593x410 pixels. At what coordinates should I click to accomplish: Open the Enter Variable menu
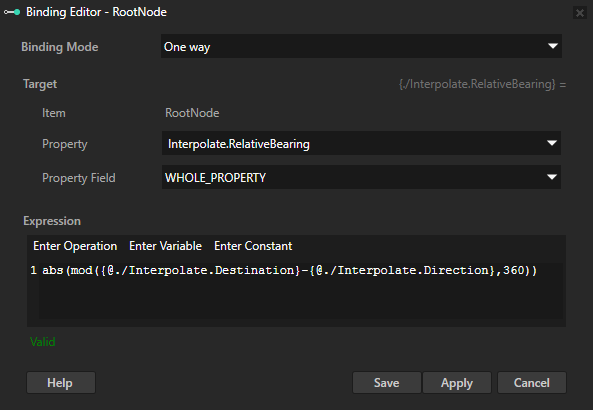[x=165, y=246]
